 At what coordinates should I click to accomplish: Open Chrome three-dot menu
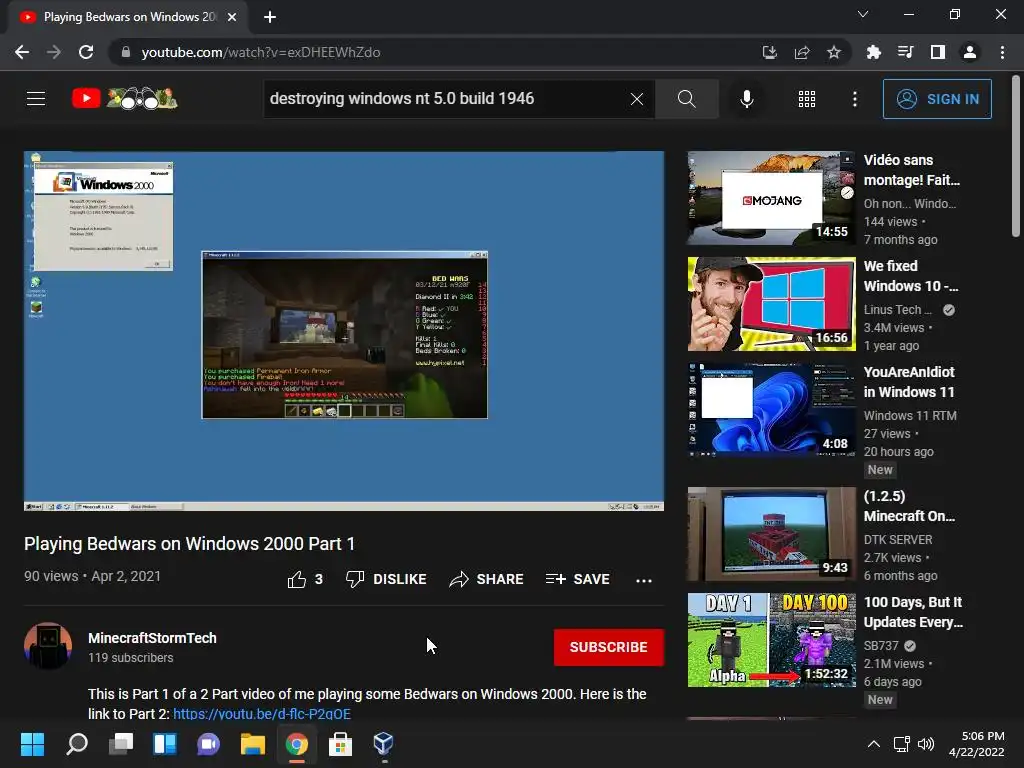[1002, 52]
